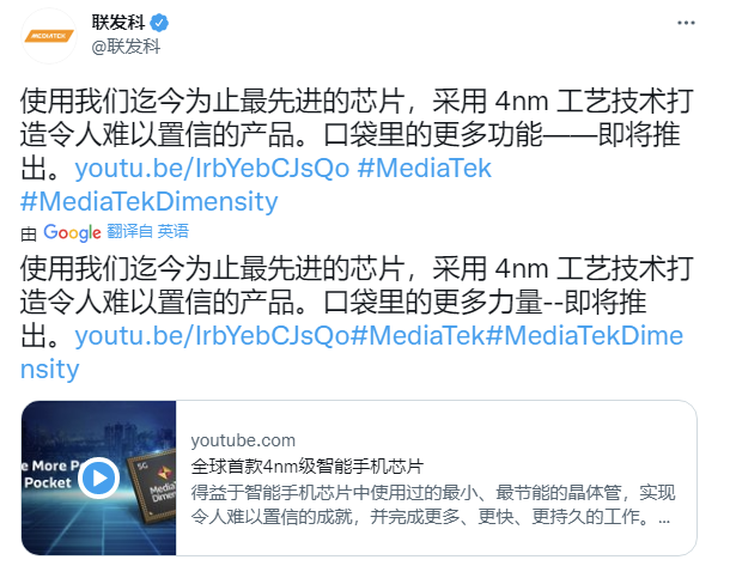Open youtu.be/IrbYebCJsQo link in original tweet
Screen dimensions: 730x572
[x=212, y=168]
